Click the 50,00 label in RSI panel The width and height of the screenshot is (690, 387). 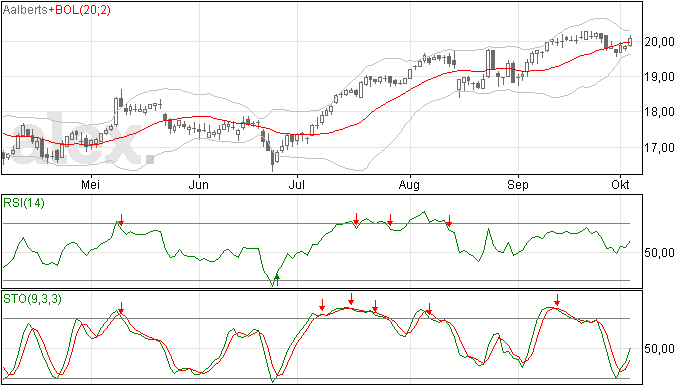659,253
